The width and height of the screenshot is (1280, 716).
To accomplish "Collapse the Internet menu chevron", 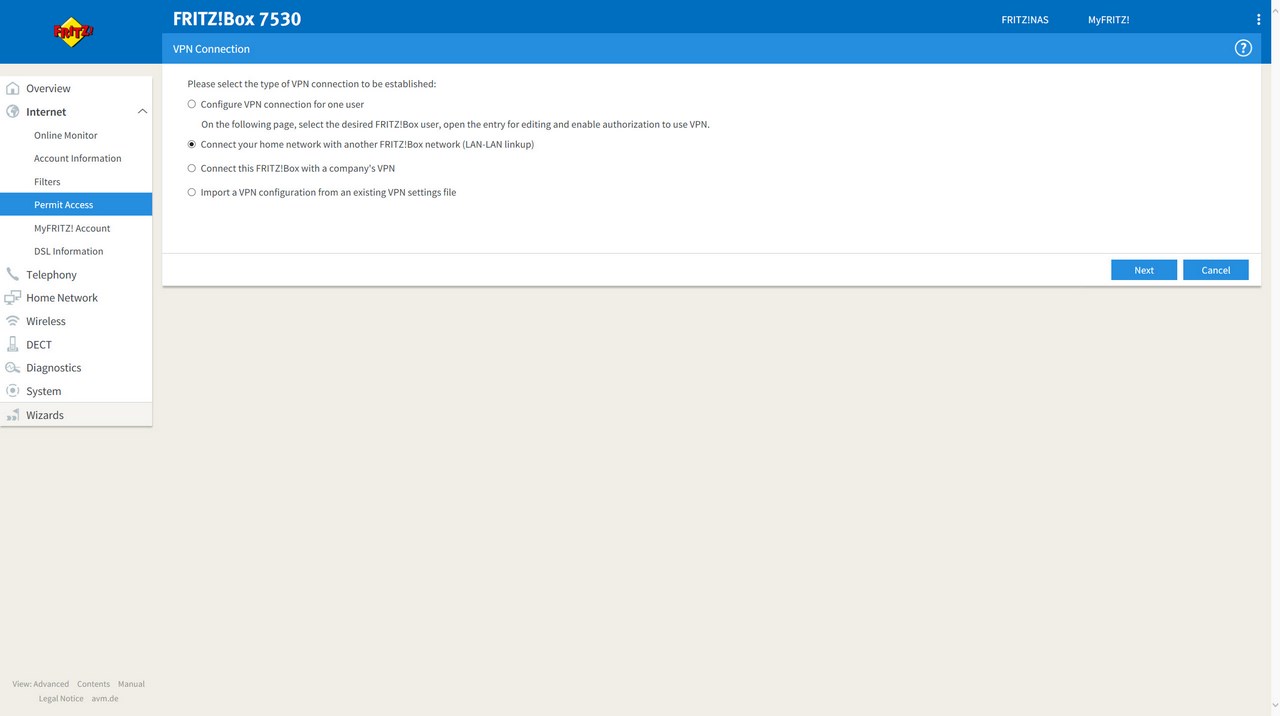I will pyautogui.click(x=142, y=112).
